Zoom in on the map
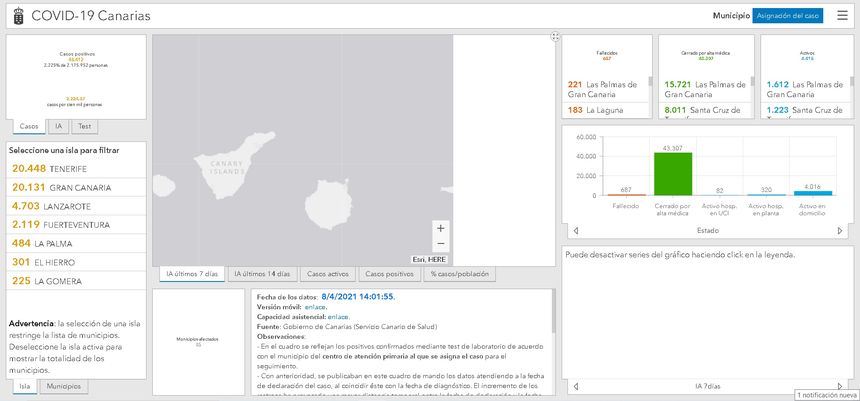860x401 pixels. [x=441, y=228]
